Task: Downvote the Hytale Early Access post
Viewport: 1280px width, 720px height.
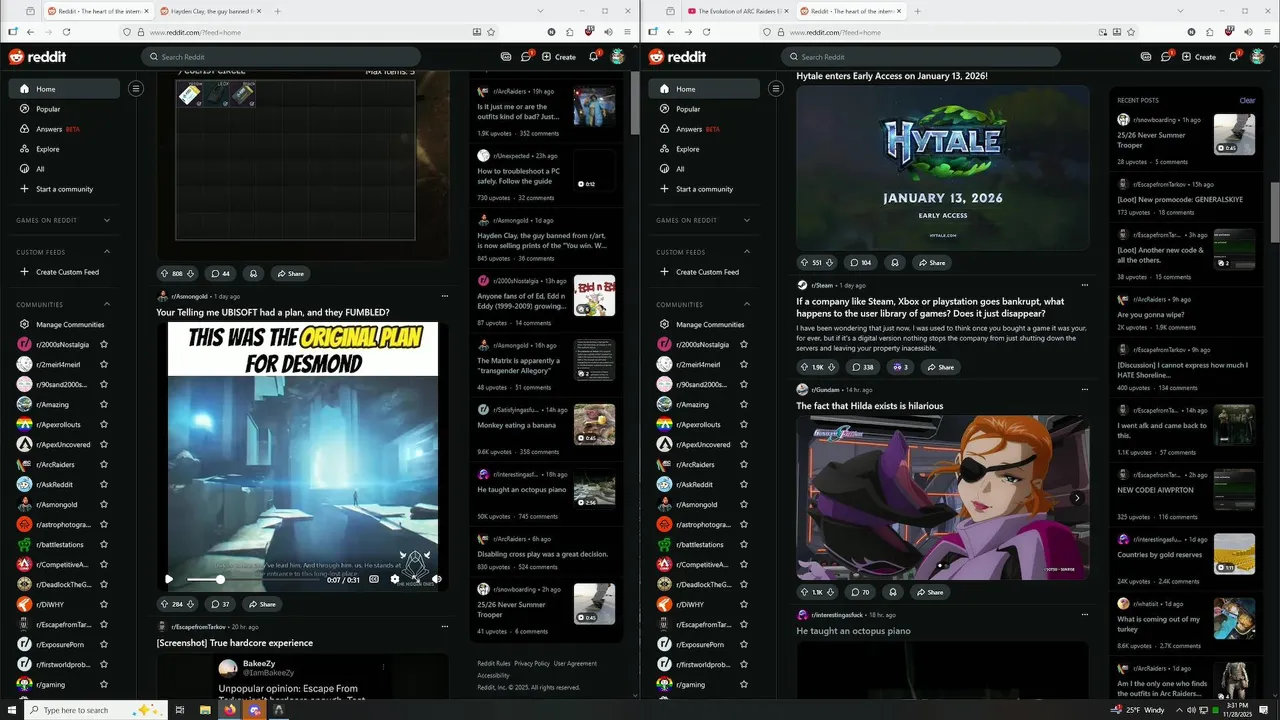Action: [830, 263]
